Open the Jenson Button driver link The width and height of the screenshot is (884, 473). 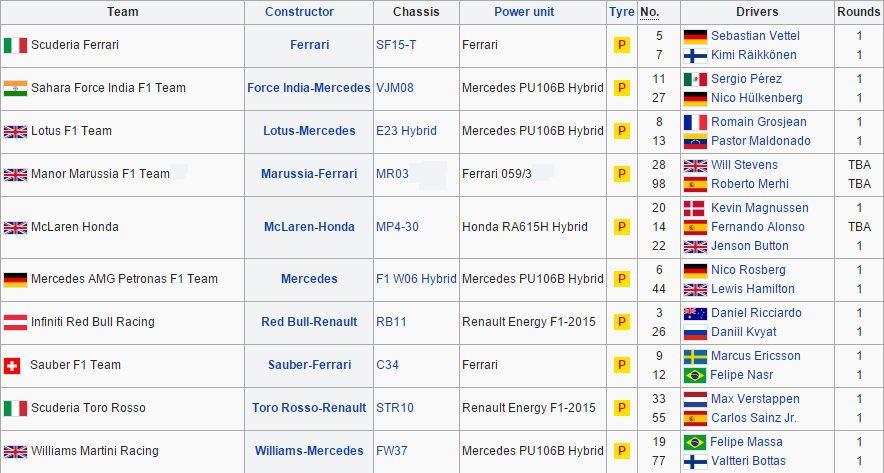(x=750, y=246)
